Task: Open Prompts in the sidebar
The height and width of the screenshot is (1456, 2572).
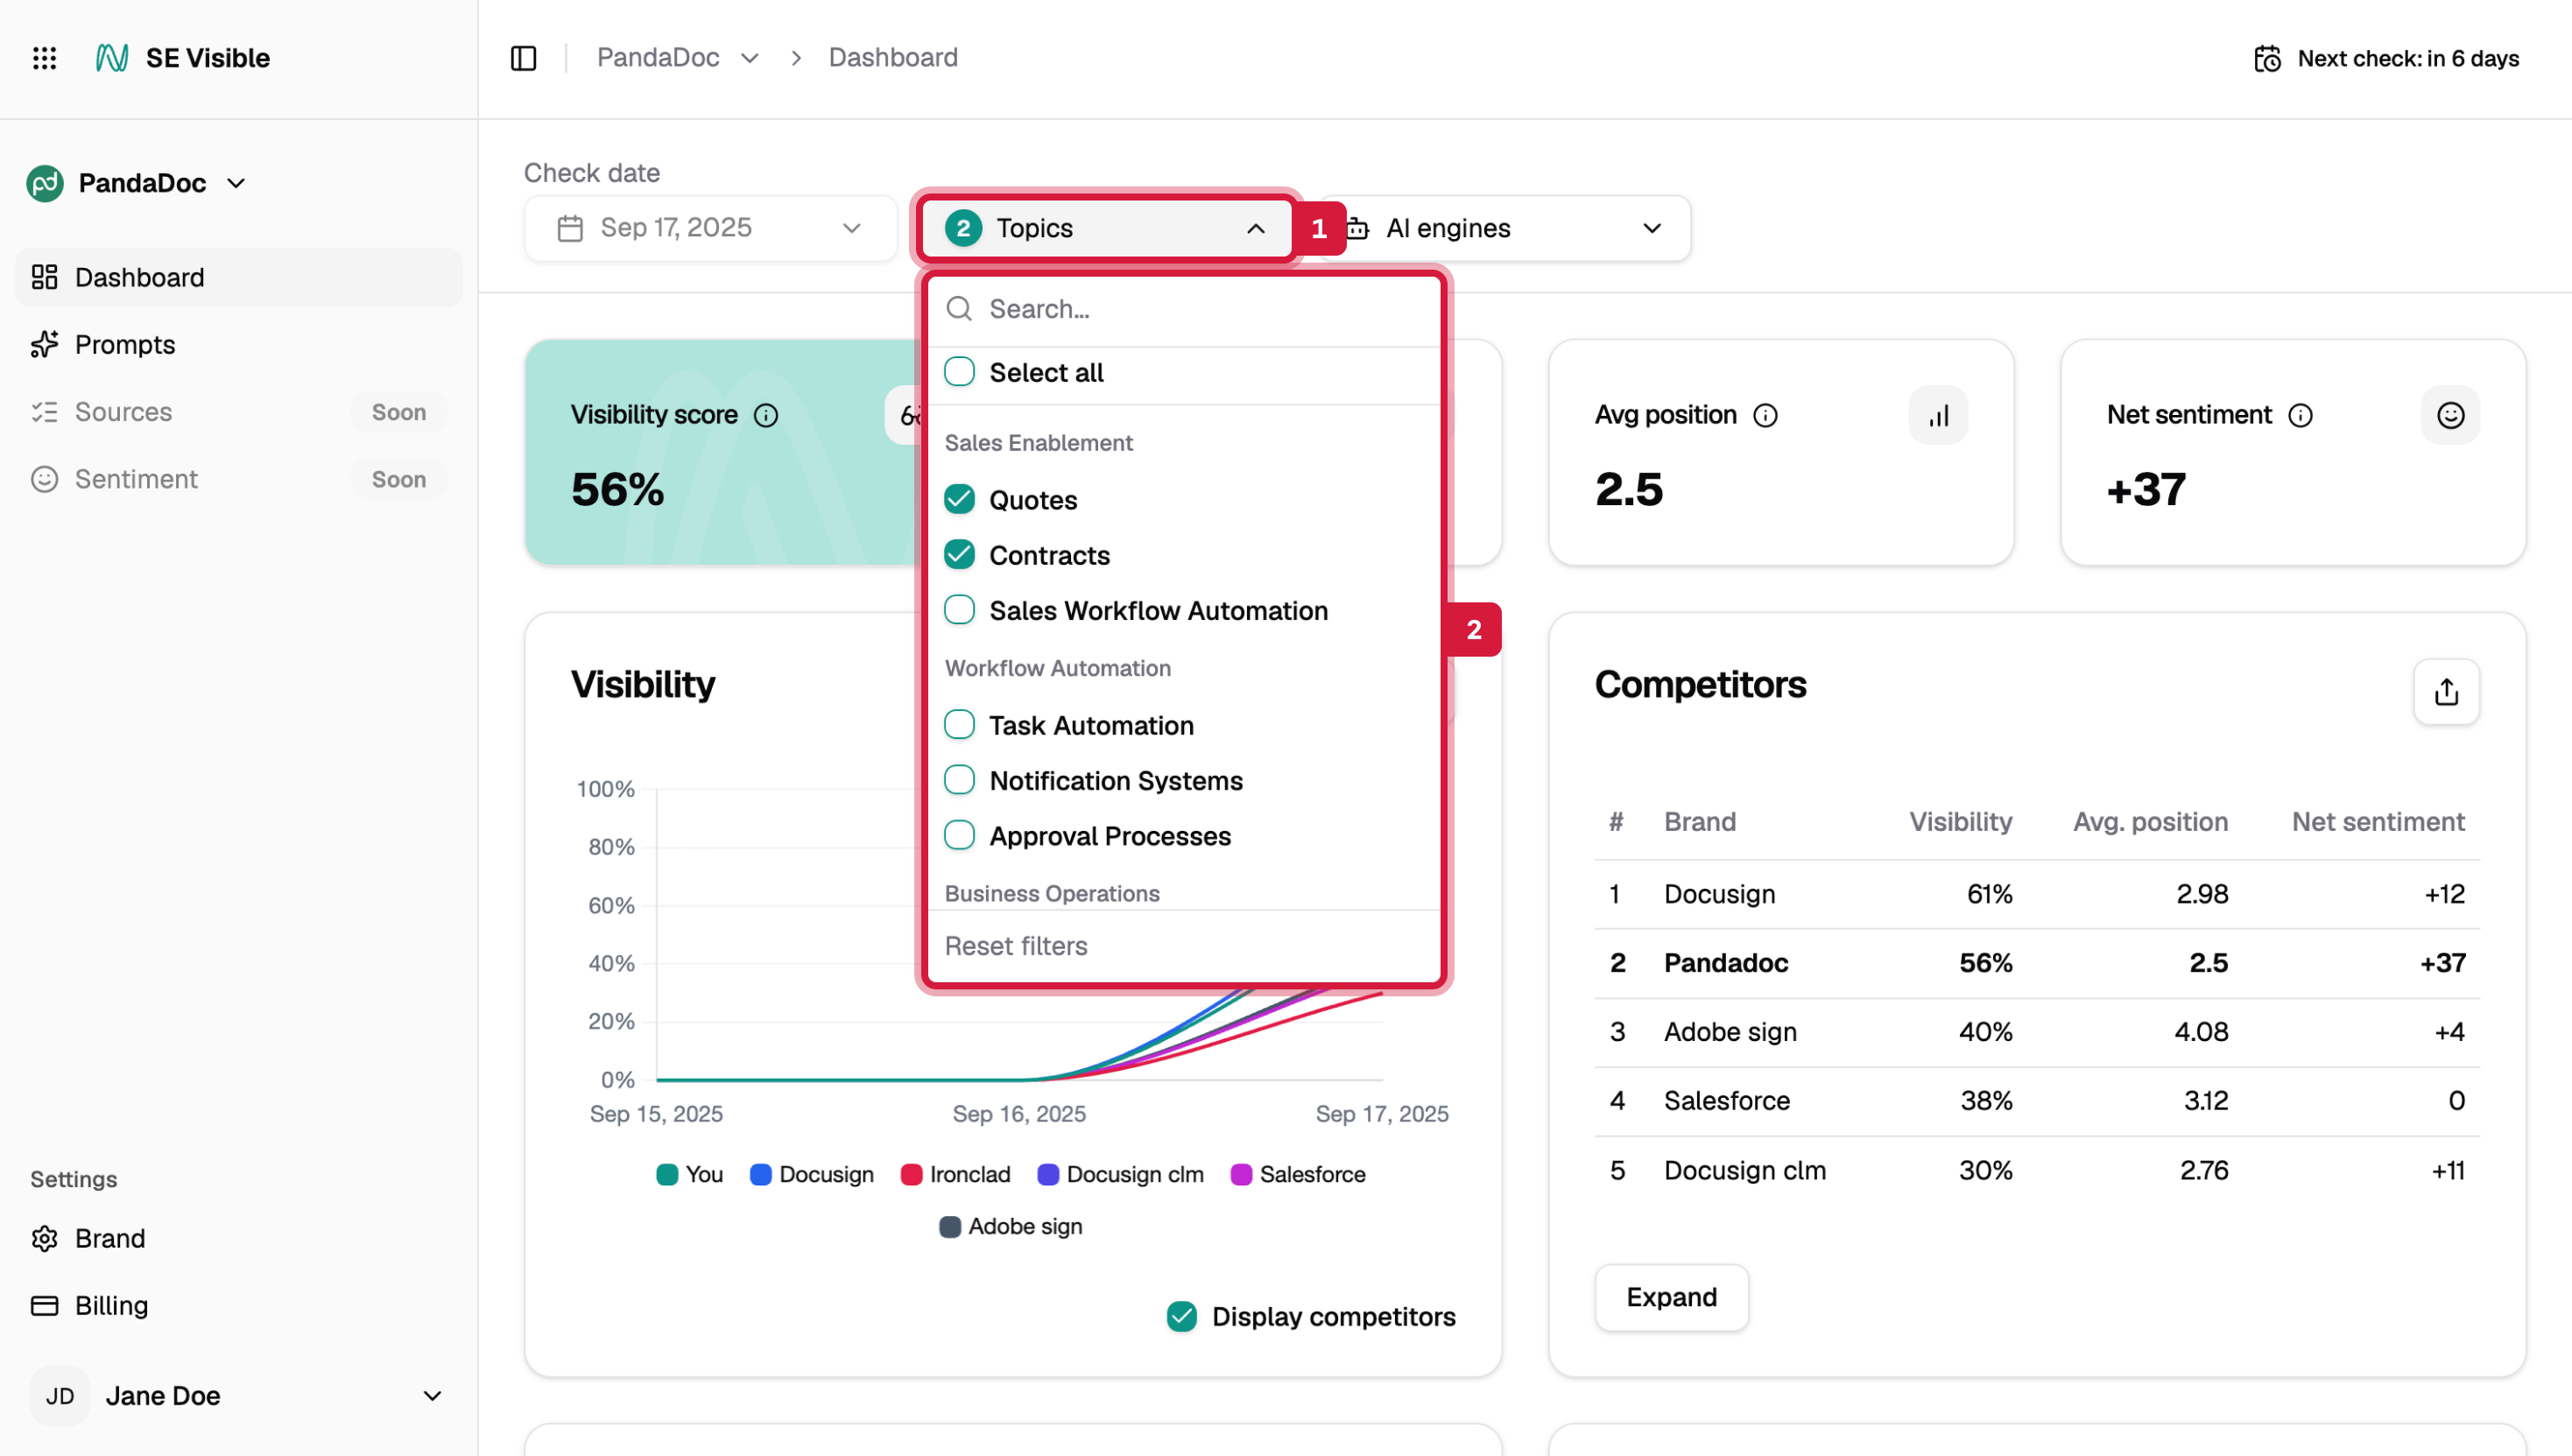Action: (x=125, y=344)
